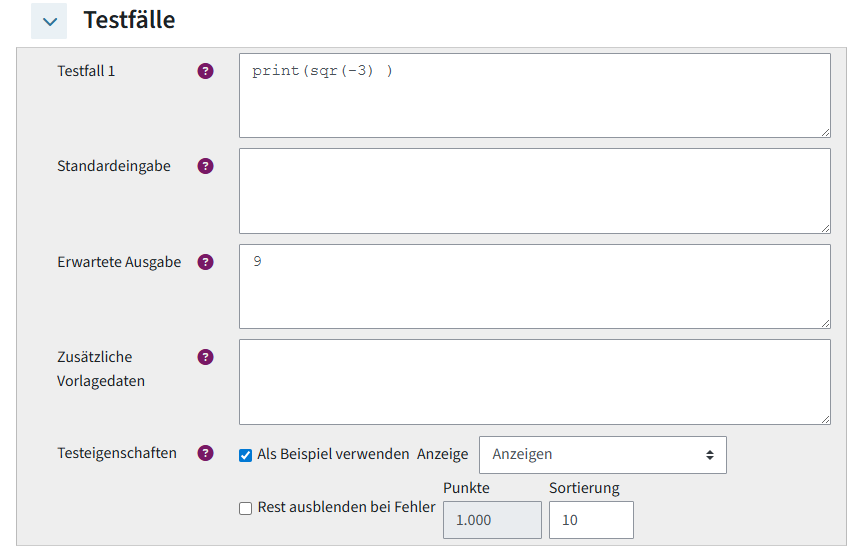Focus the Zusätzliche Vorlagedaten text area
The image size is (853, 555).
[x=535, y=382]
